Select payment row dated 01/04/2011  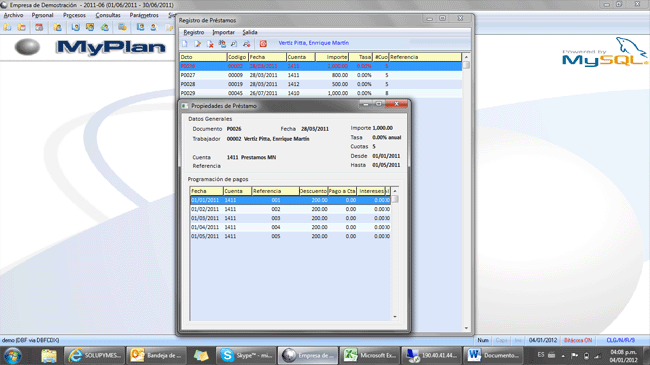point(290,227)
